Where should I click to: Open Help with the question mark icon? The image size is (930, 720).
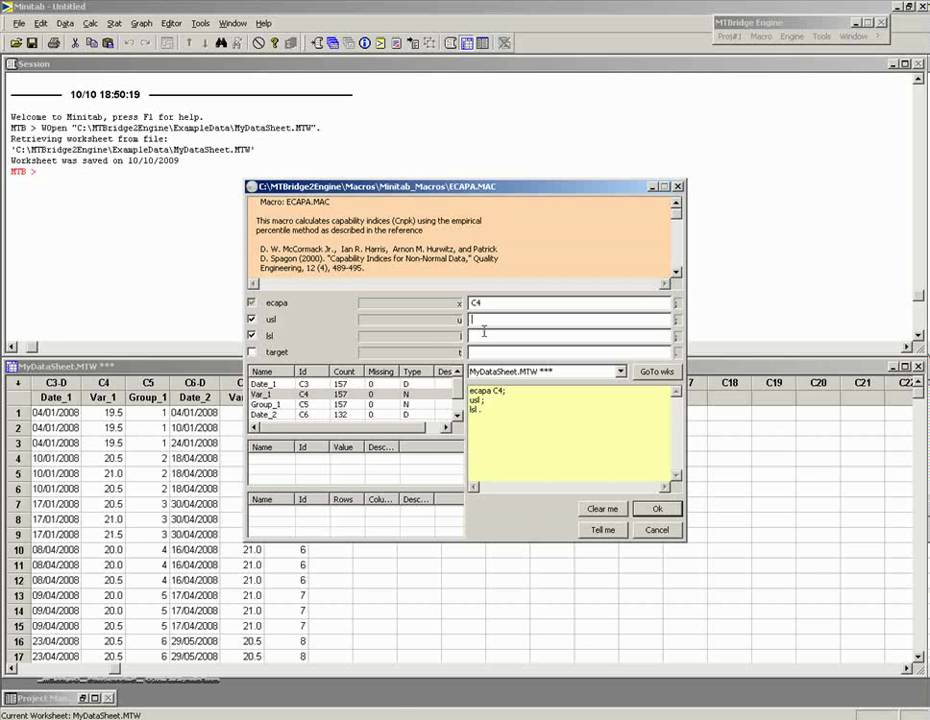click(x=275, y=43)
